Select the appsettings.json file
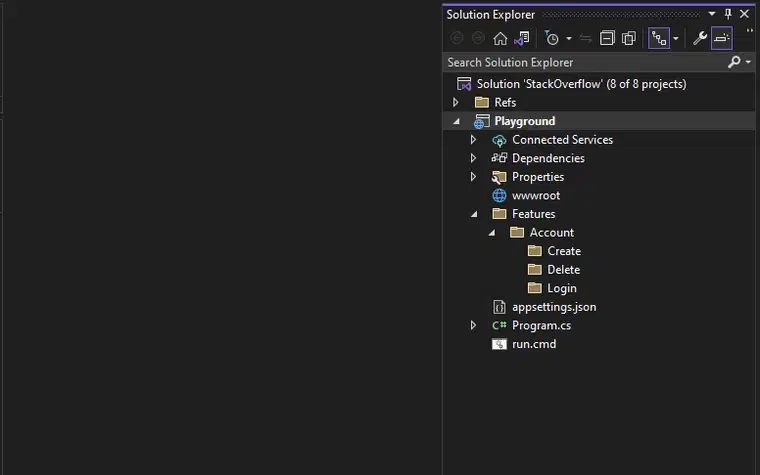760x475 pixels. pyautogui.click(x=554, y=307)
